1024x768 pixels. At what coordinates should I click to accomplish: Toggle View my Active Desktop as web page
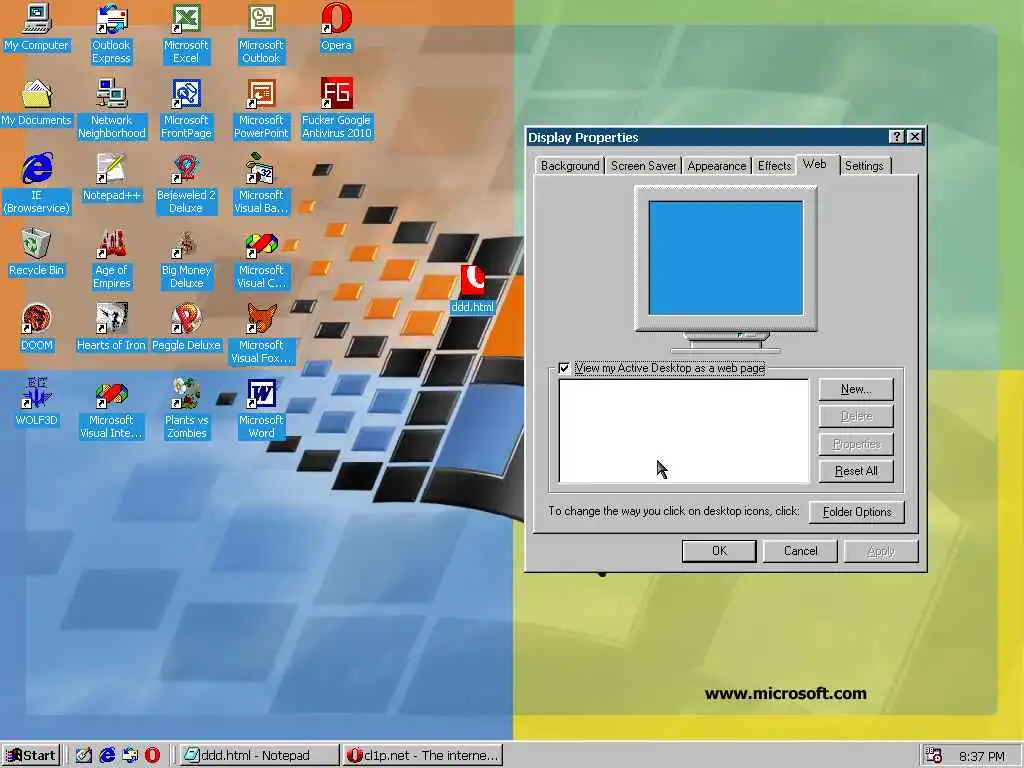pyautogui.click(x=564, y=368)
